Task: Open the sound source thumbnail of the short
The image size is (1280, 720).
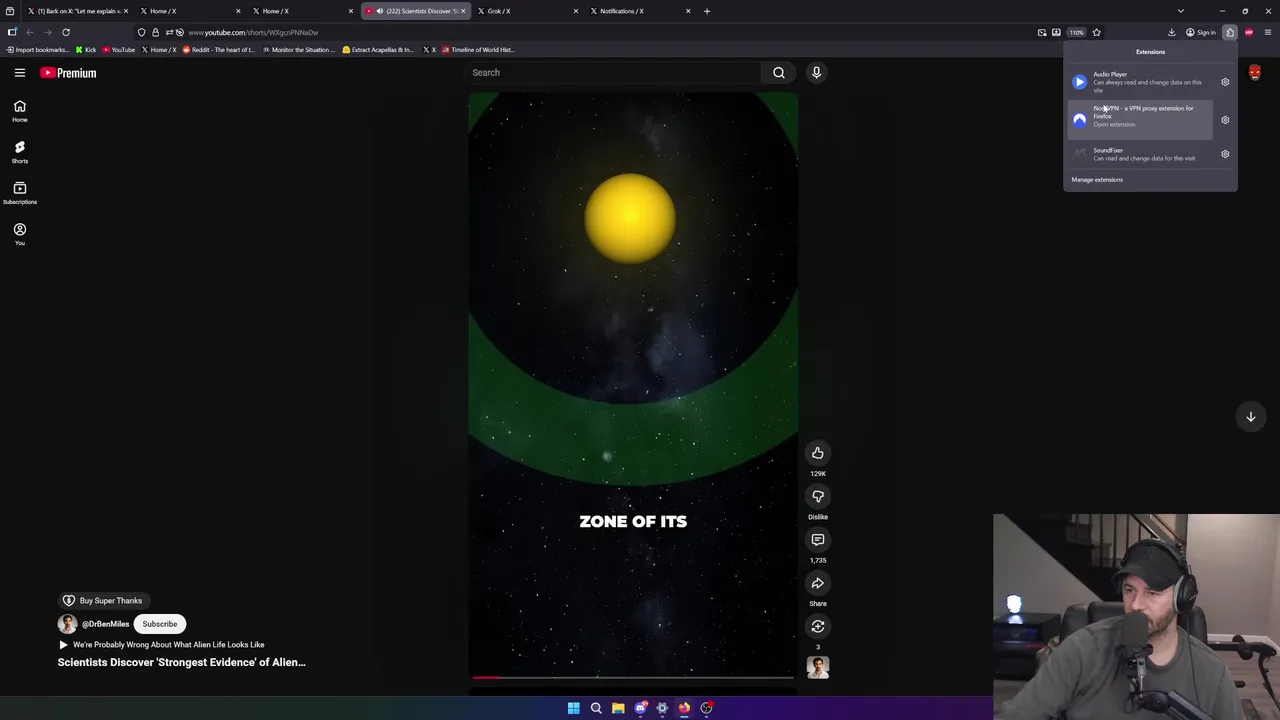Action: tap(818, 667)
